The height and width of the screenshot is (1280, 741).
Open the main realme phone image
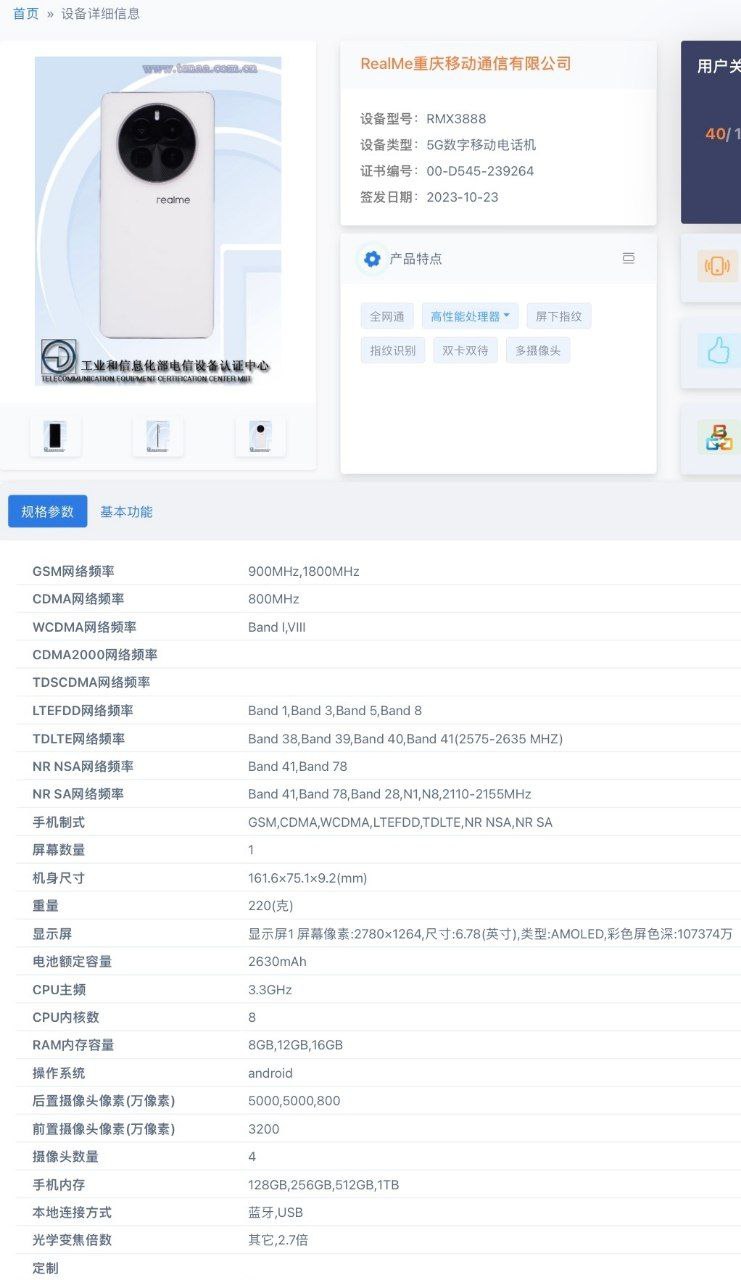coord(158,221)
